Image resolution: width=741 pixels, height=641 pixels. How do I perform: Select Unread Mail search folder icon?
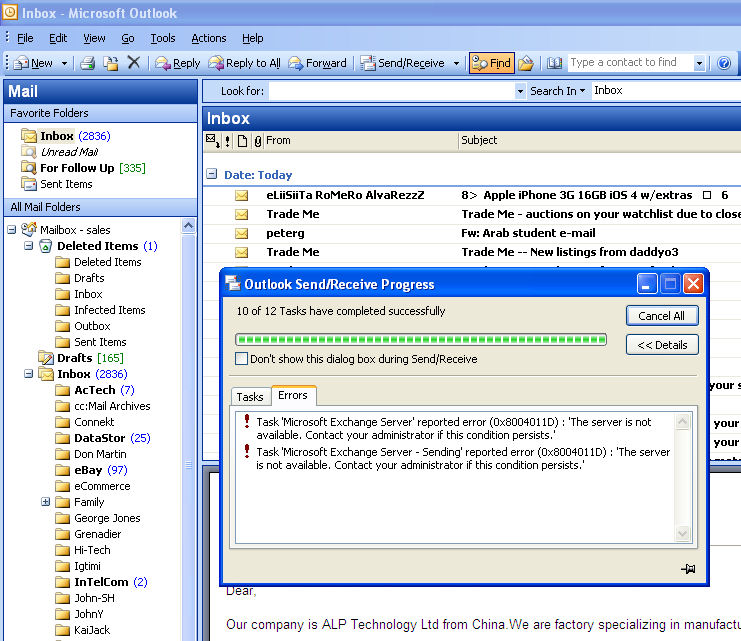point(29,152)
